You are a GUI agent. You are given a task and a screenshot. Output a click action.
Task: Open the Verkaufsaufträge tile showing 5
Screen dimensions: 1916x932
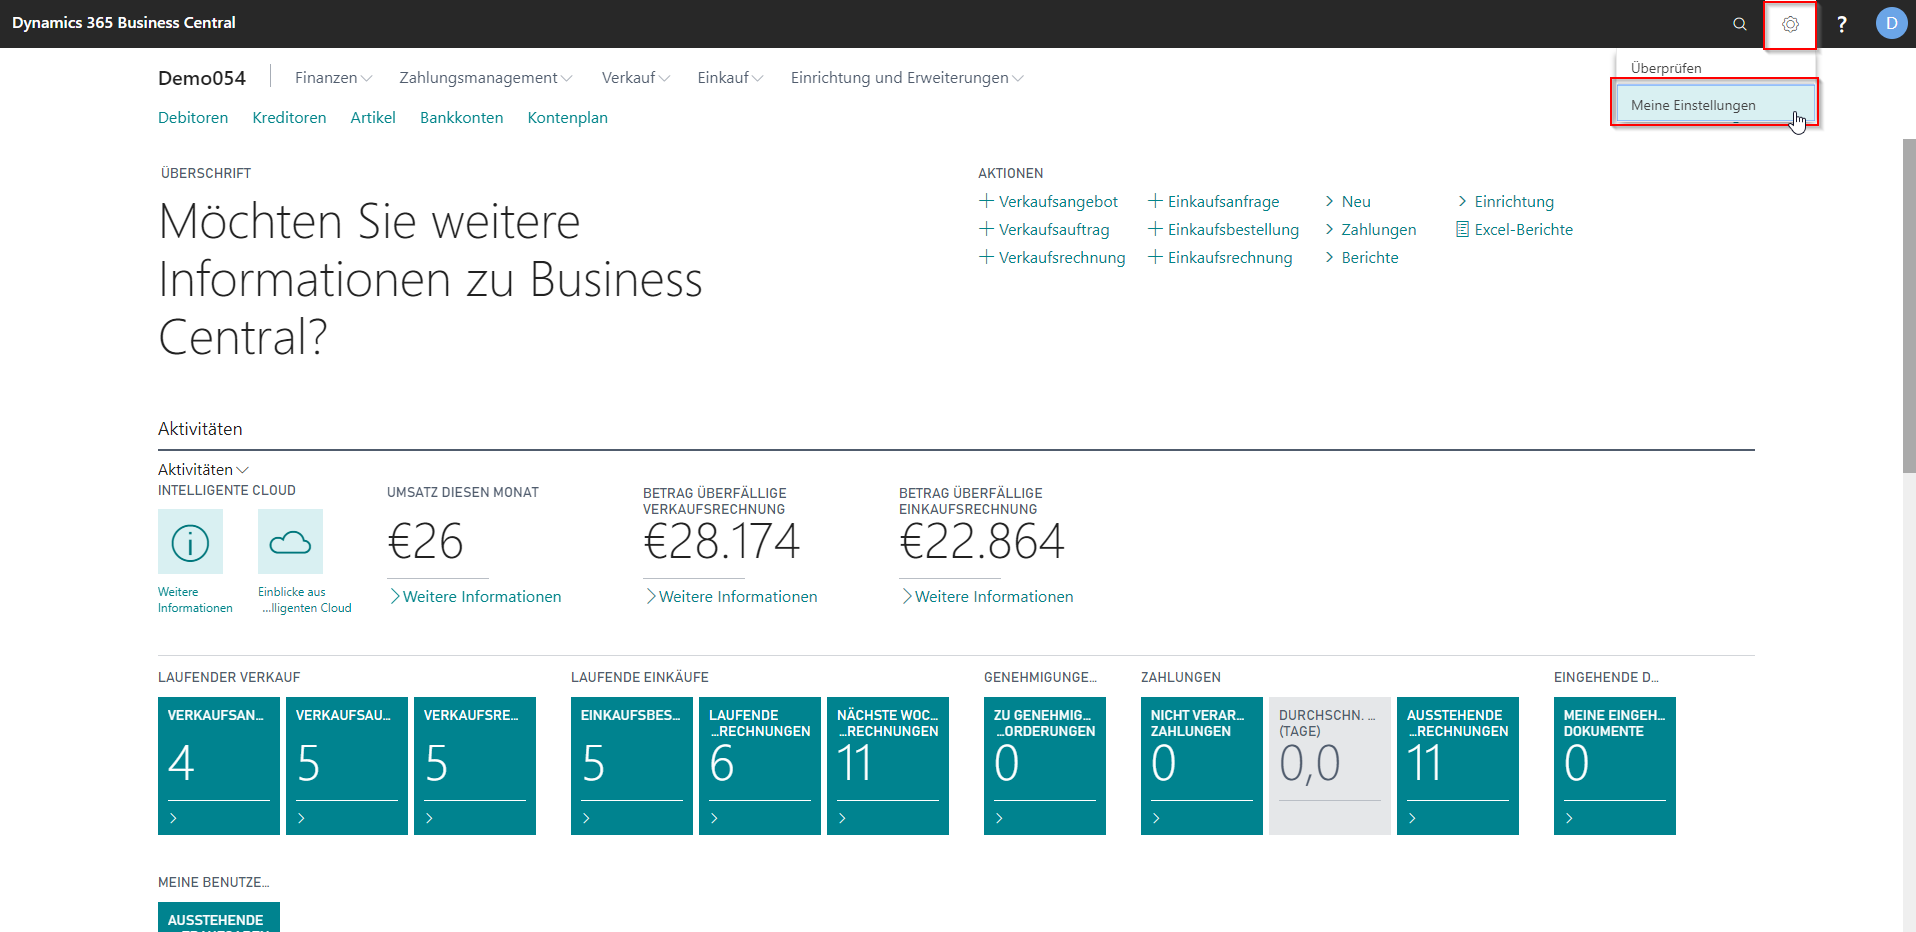click(347, 766)
